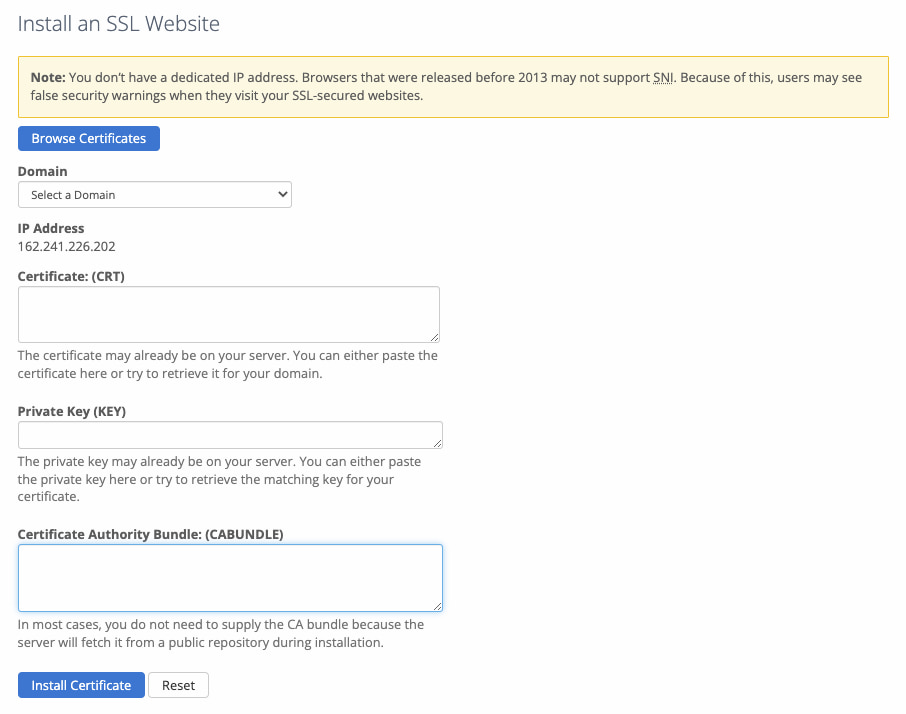Viewport: 906px width, 714px height.
Task: Click inside the Certificate Authority Bundle text area
Action: pyautogui.click(x=228, y=577)
